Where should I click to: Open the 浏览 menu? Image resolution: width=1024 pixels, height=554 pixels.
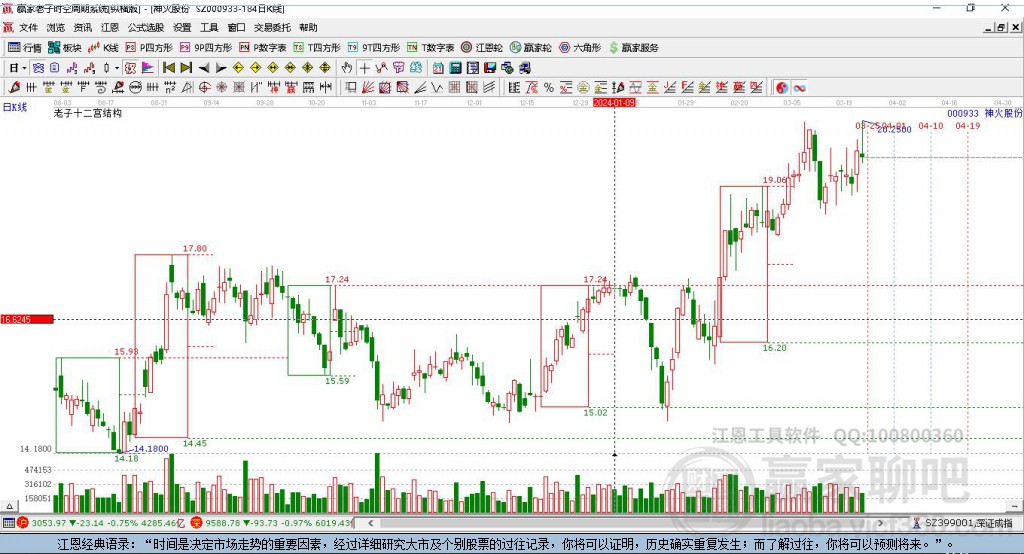tap(56, 27)
